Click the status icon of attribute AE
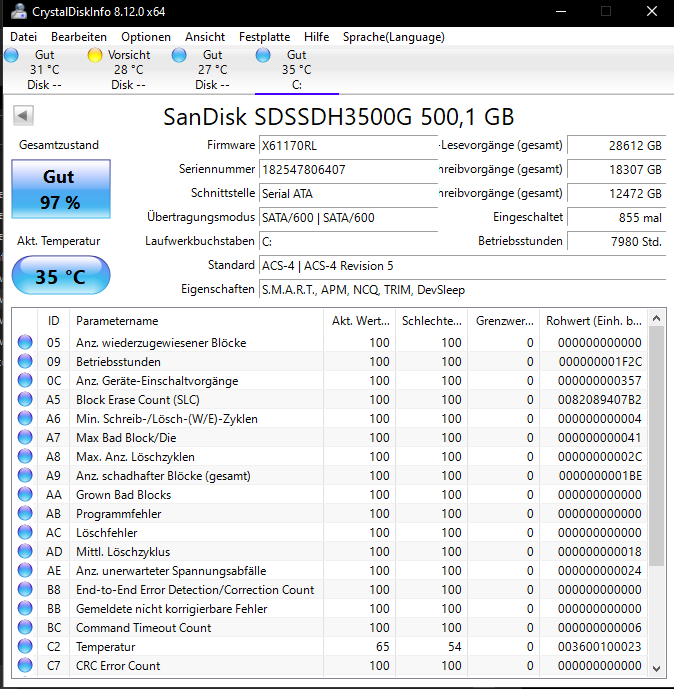This screenshot has height=689, width=674. tap(25, 570)
